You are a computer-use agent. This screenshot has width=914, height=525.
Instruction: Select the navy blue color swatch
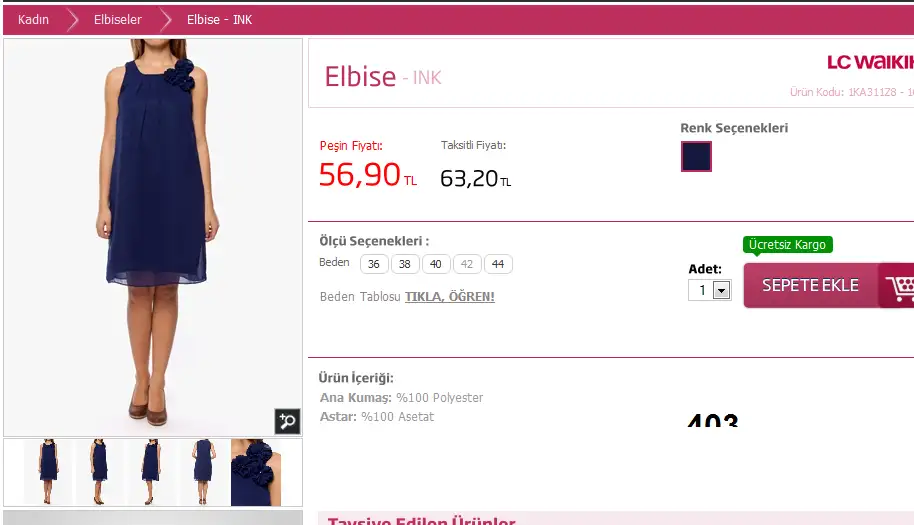pyautogui.click(x=696, y=156)
